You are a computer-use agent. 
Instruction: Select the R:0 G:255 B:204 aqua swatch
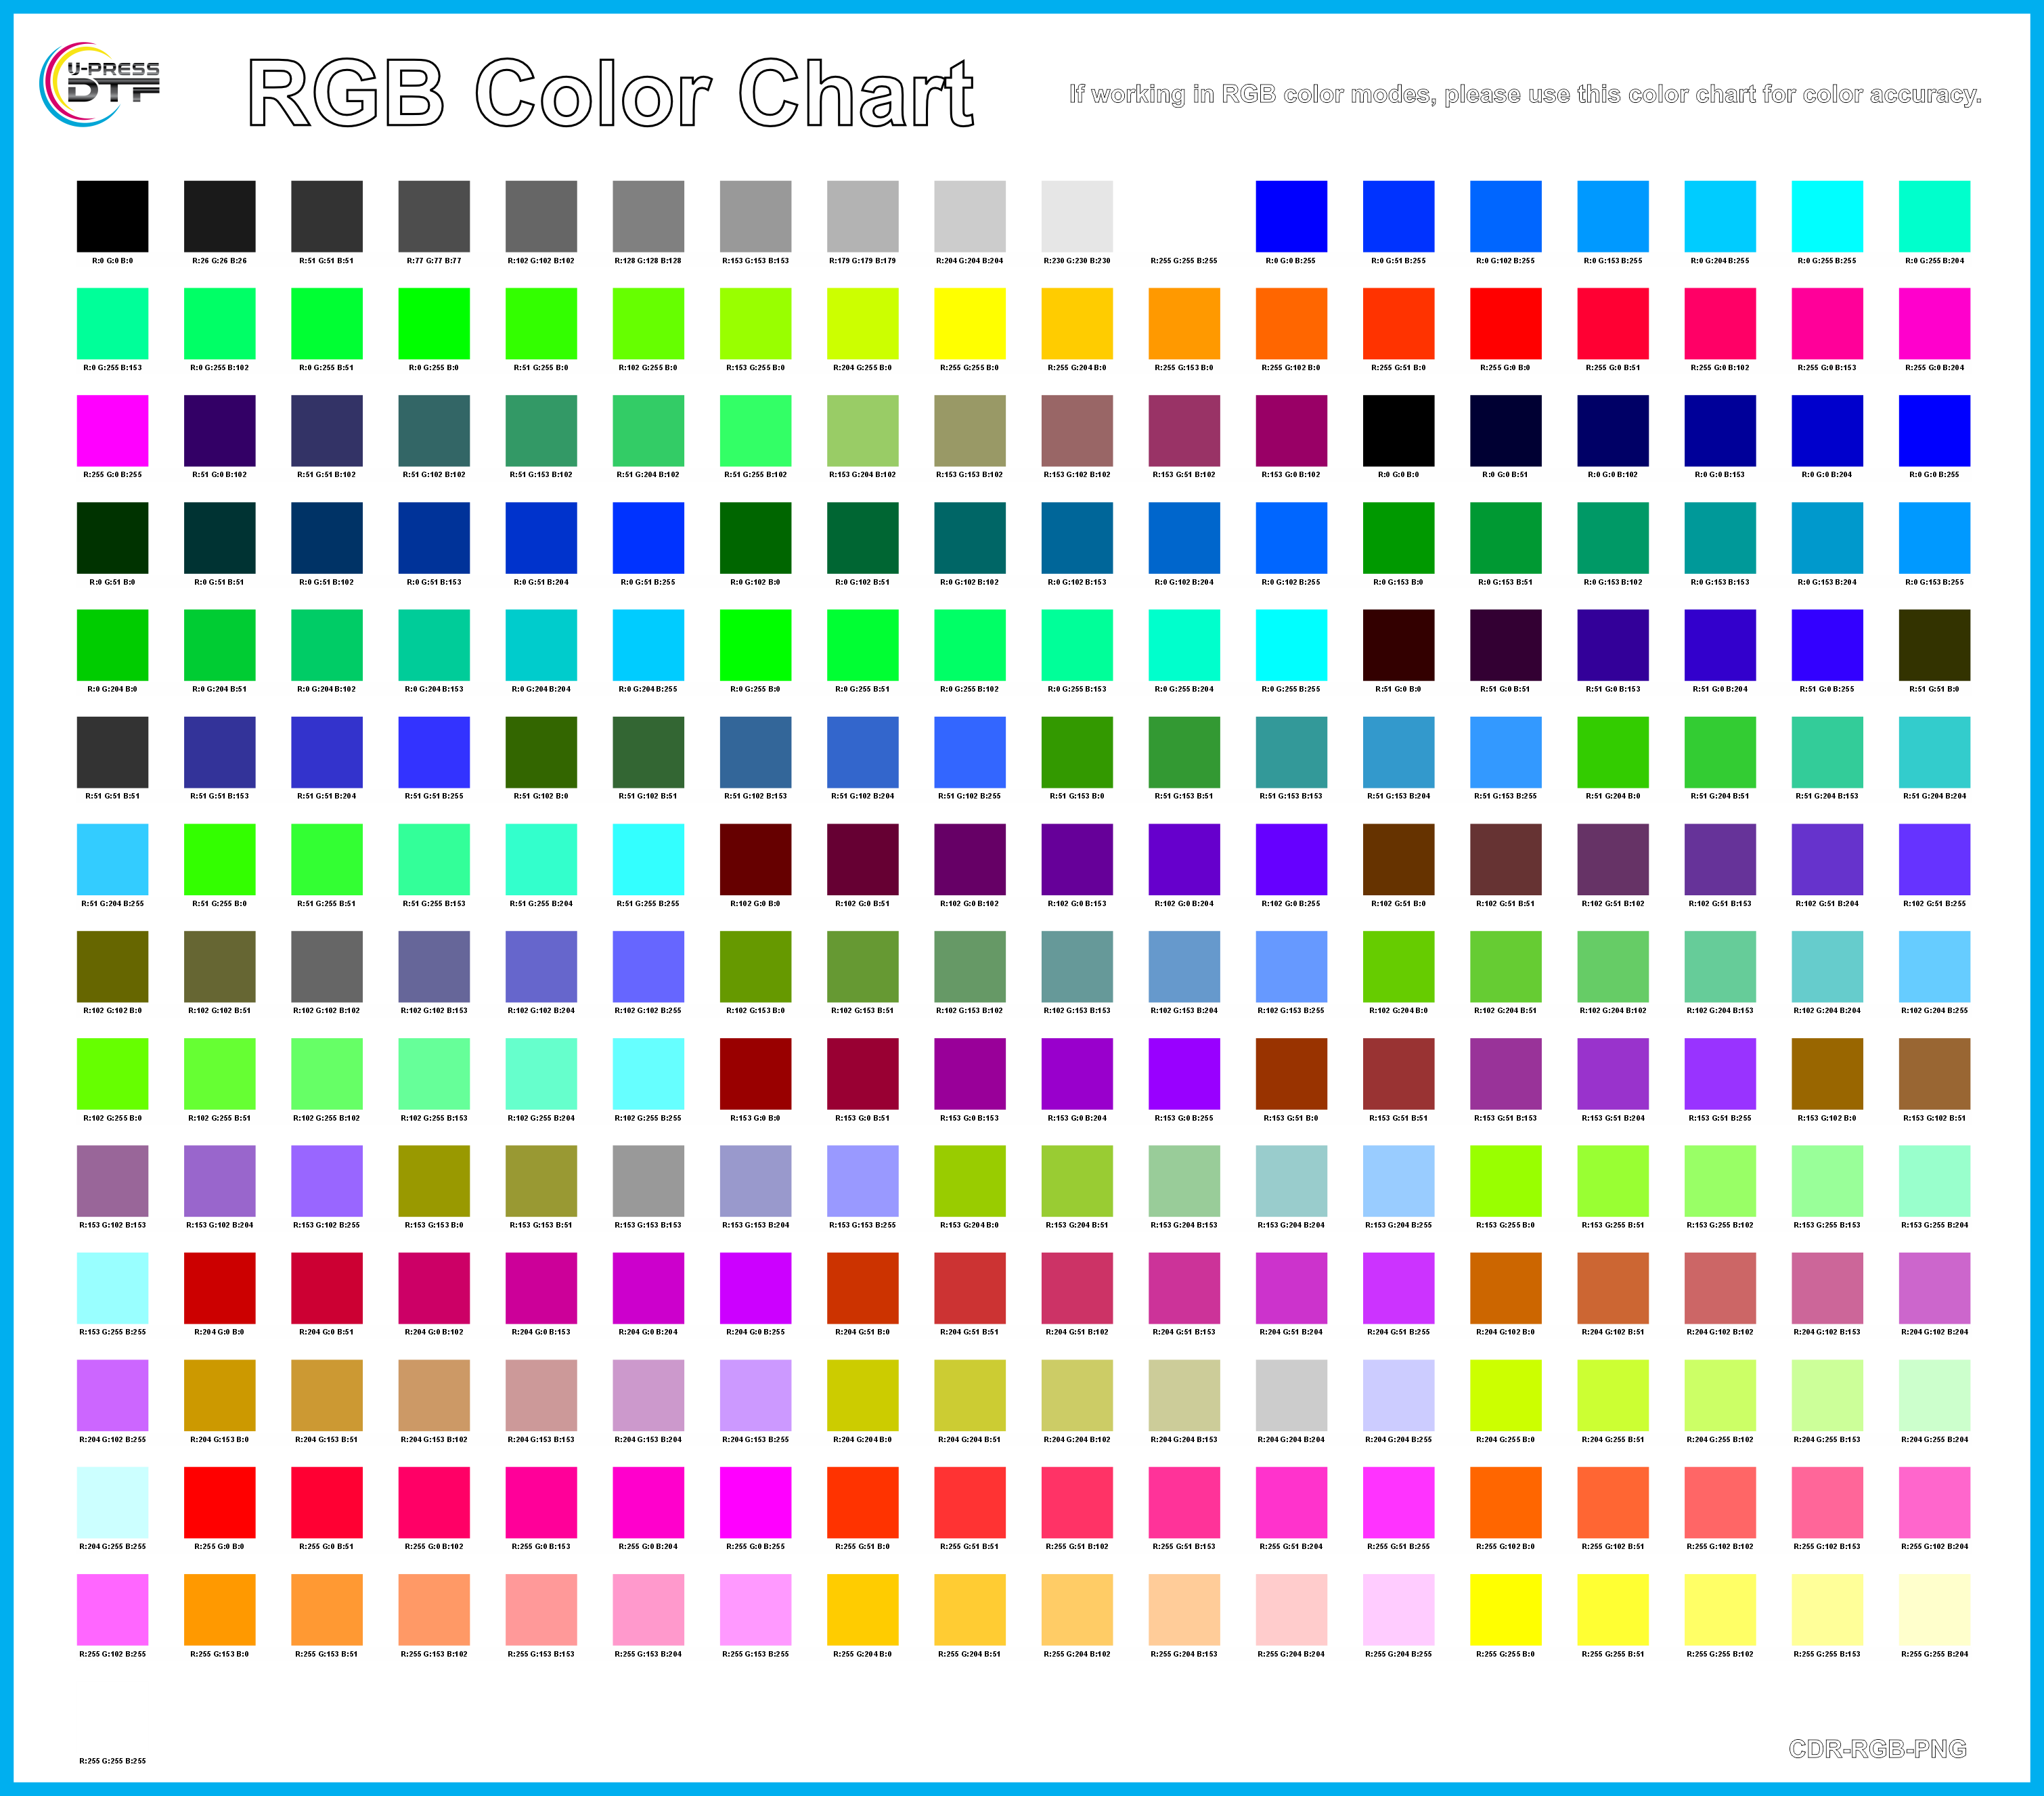[1934, 216]
